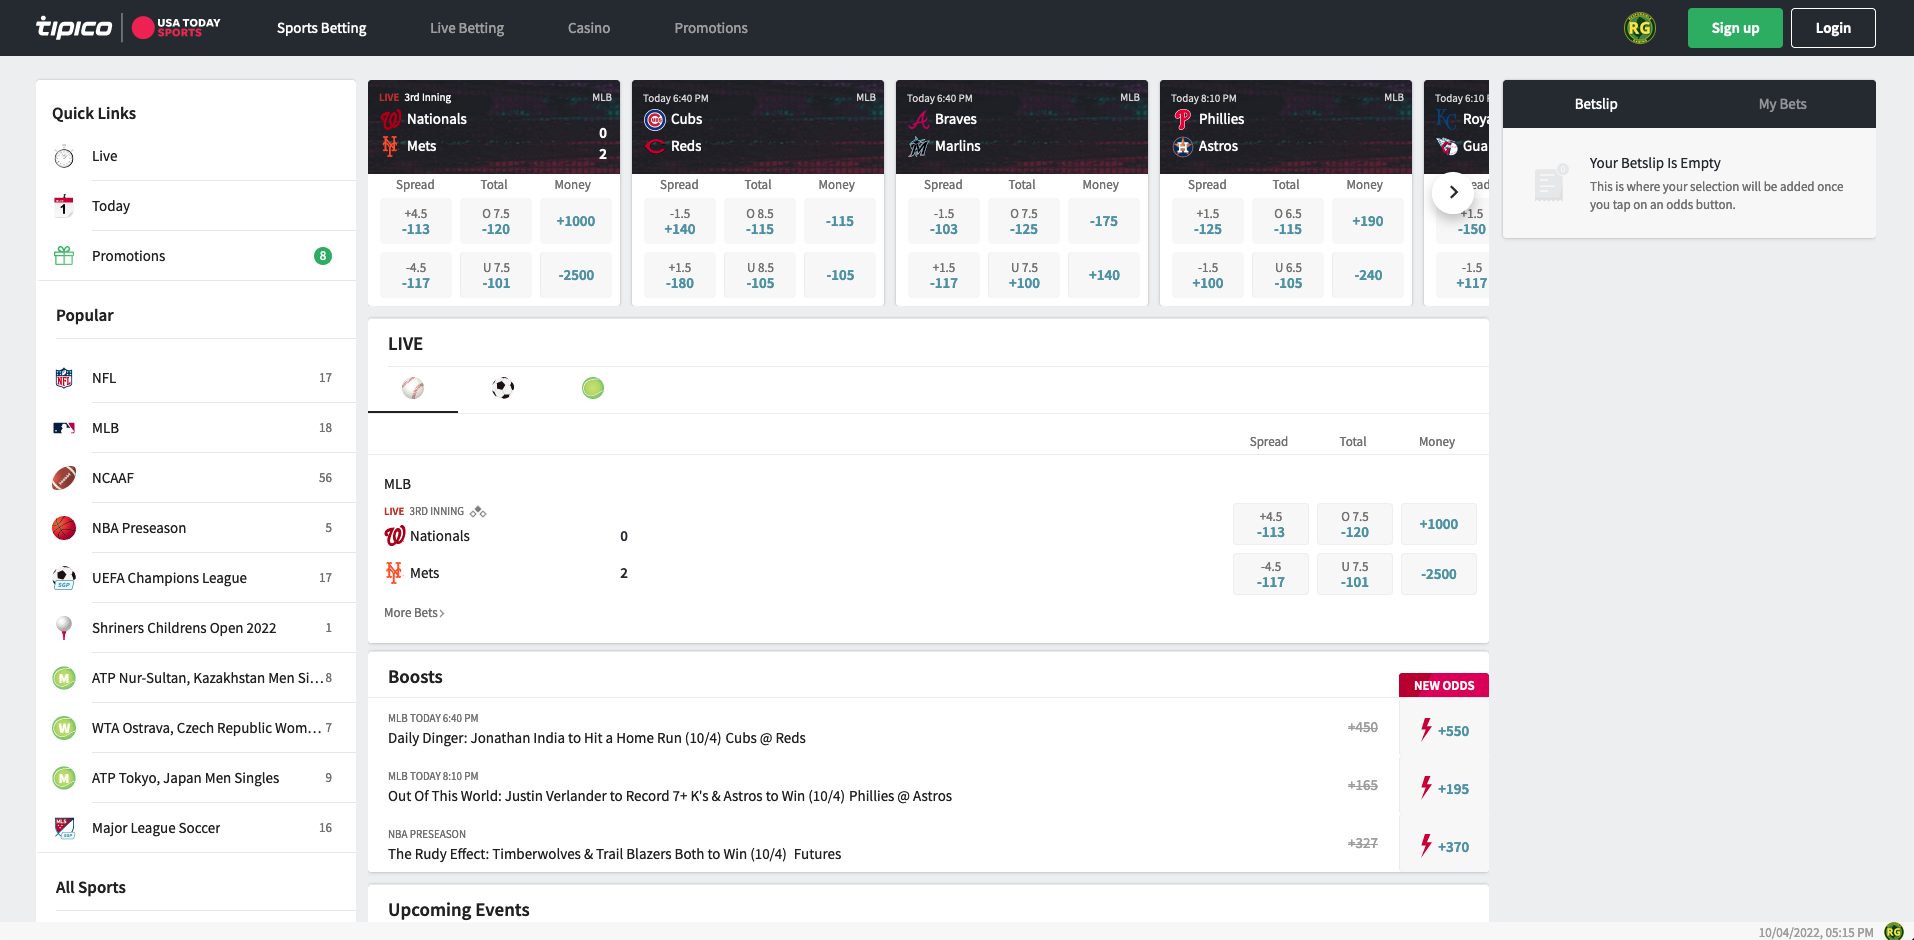The height and width of the screenshot is (940, 1914).
Task: Click the Promotions count badge showing 8
Action: pyautogui.click(x=323, y=256)
